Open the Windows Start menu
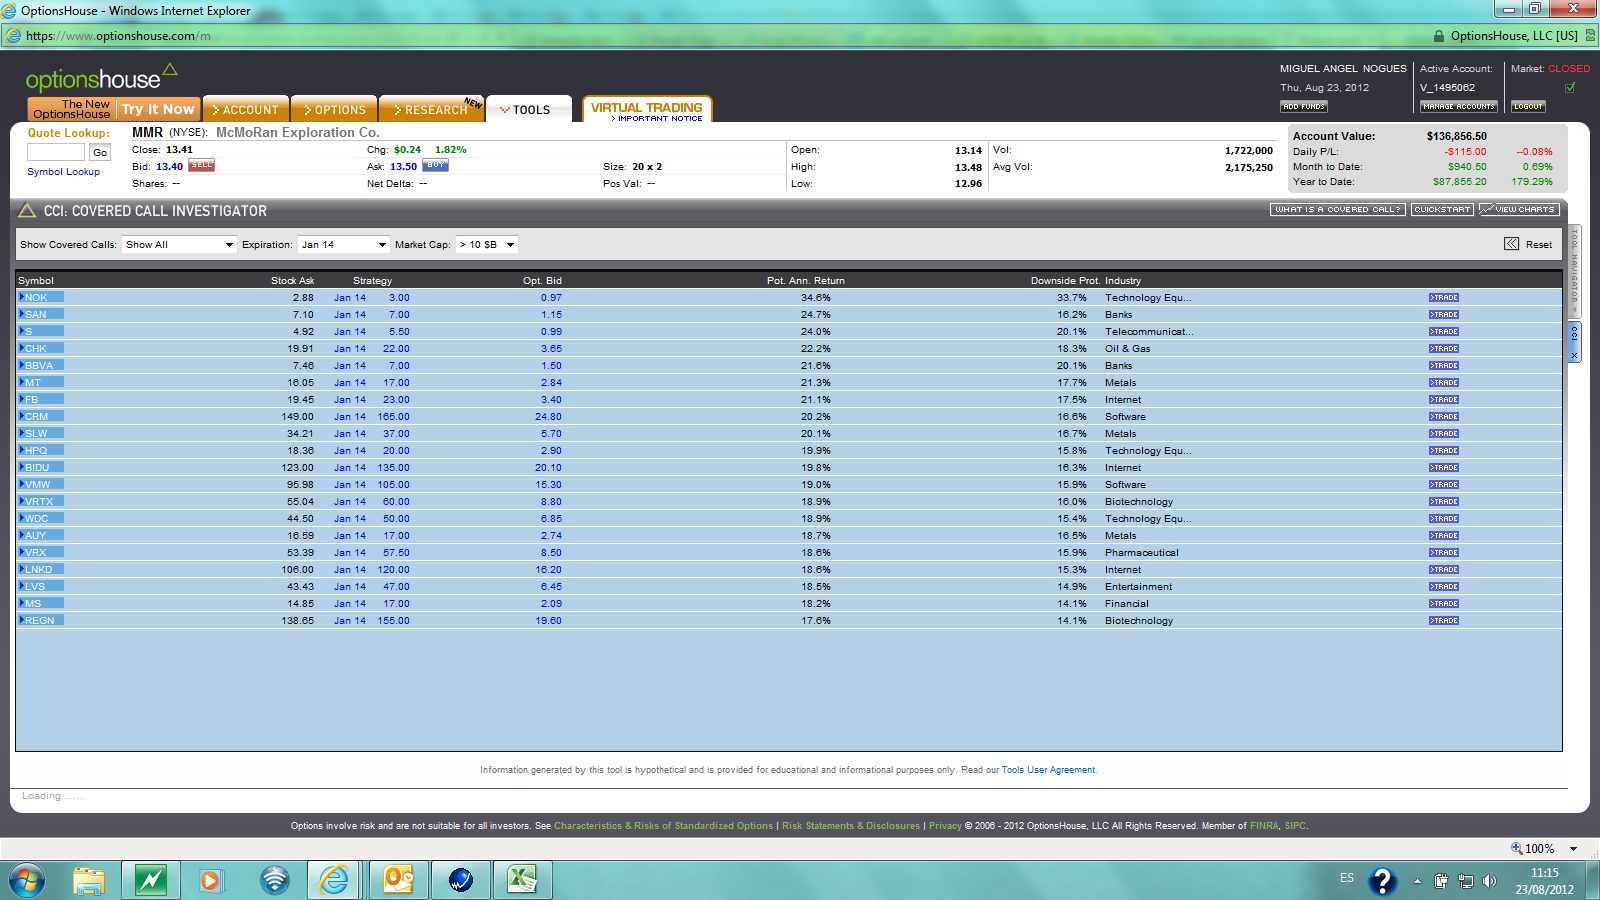The height and width of the screenshot is (900, 1600). coord(27,880)
